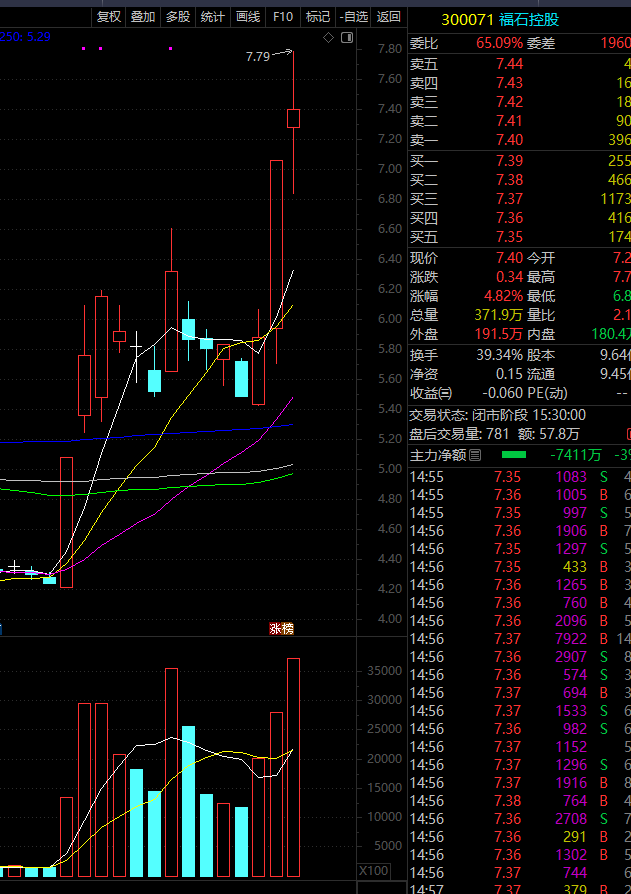Click the 返回 back button
Image resolution: width=631 pixels, height=894 pixels.
(x=389, y=17)
